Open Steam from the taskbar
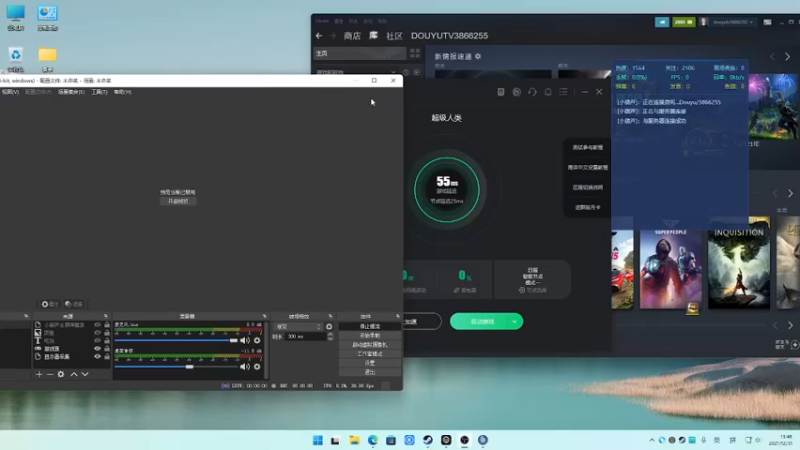The height and width of the screenshot is (450, 800). [x=428, y=440]
